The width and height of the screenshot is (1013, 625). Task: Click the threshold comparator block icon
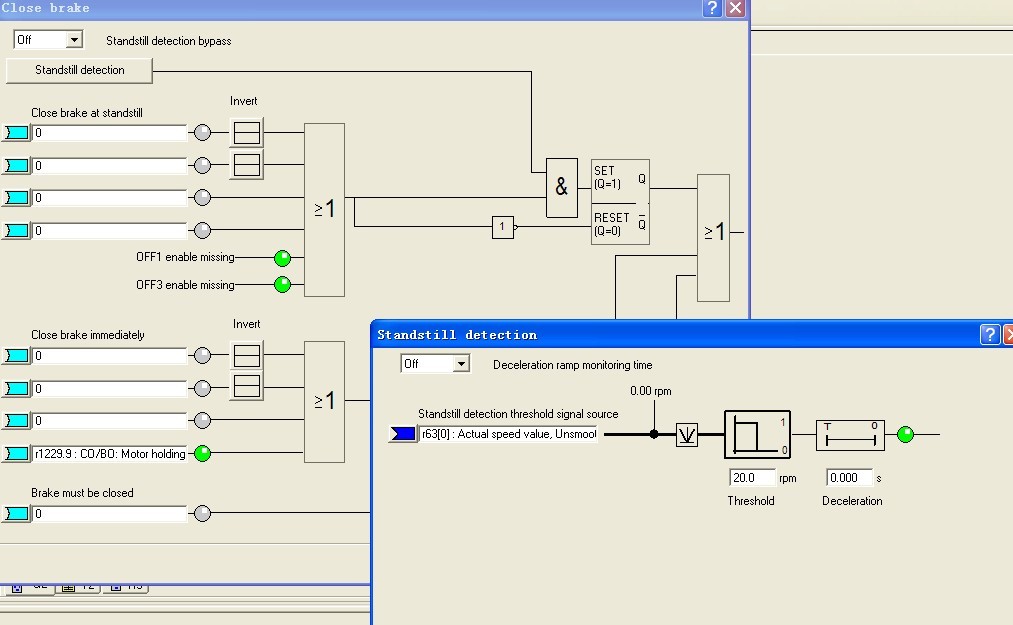pos(757,434)
